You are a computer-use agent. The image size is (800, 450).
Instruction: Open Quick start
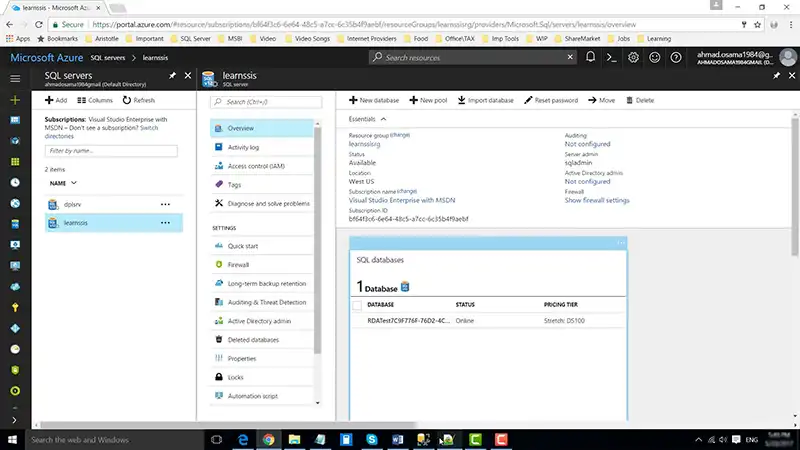262,246
